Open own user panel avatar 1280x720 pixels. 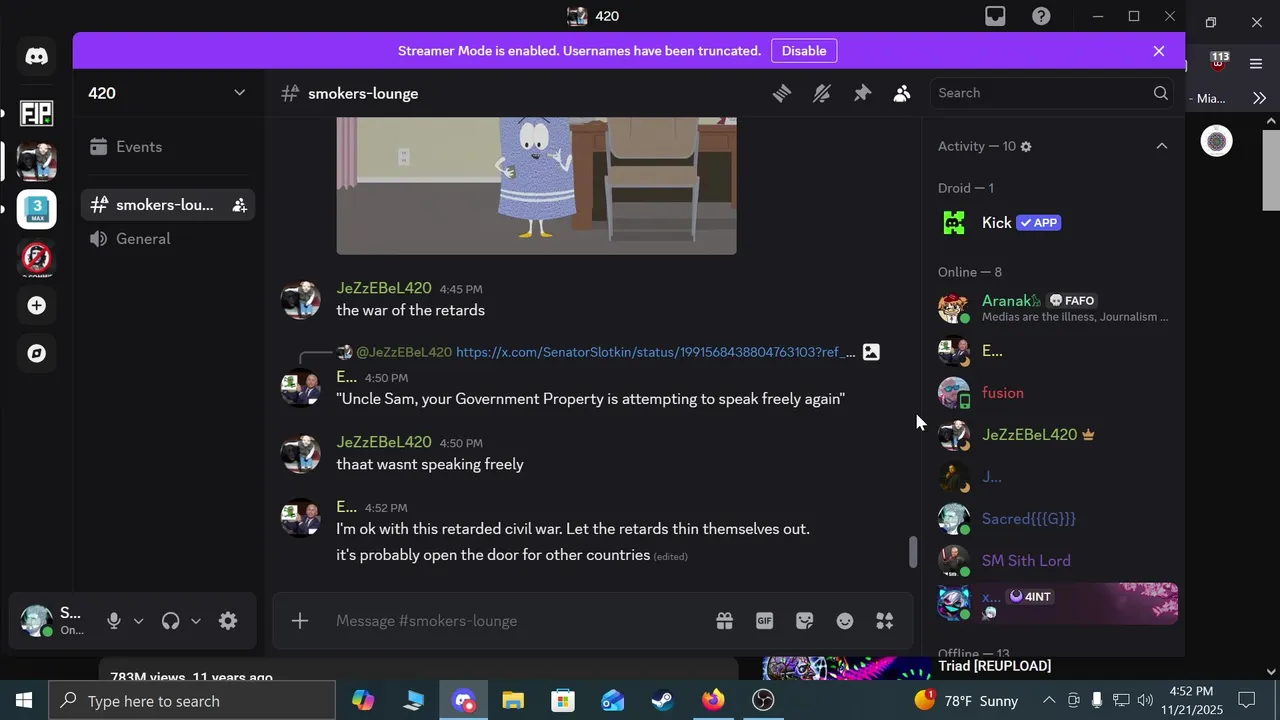point(37,621)
